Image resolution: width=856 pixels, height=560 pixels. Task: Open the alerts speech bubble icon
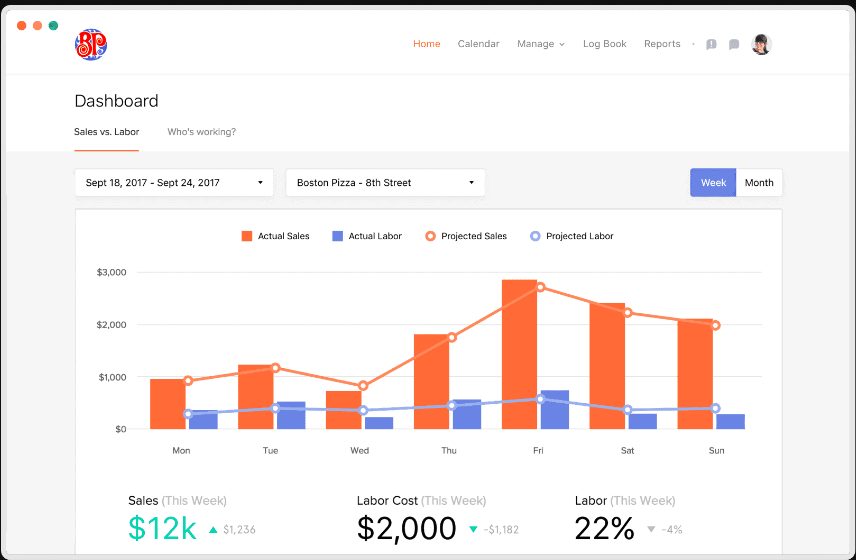[x=711, y=44]
